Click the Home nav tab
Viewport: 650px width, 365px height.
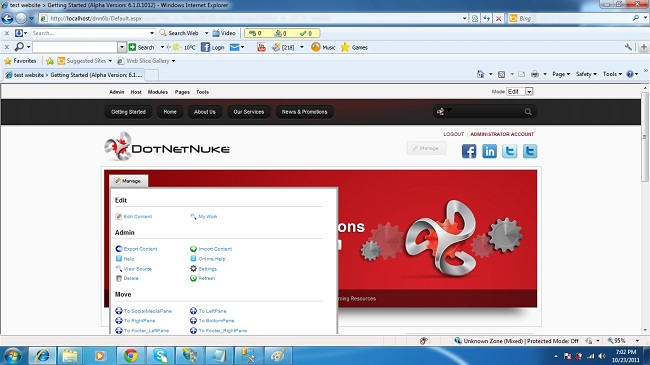click(x=170, y=112)
